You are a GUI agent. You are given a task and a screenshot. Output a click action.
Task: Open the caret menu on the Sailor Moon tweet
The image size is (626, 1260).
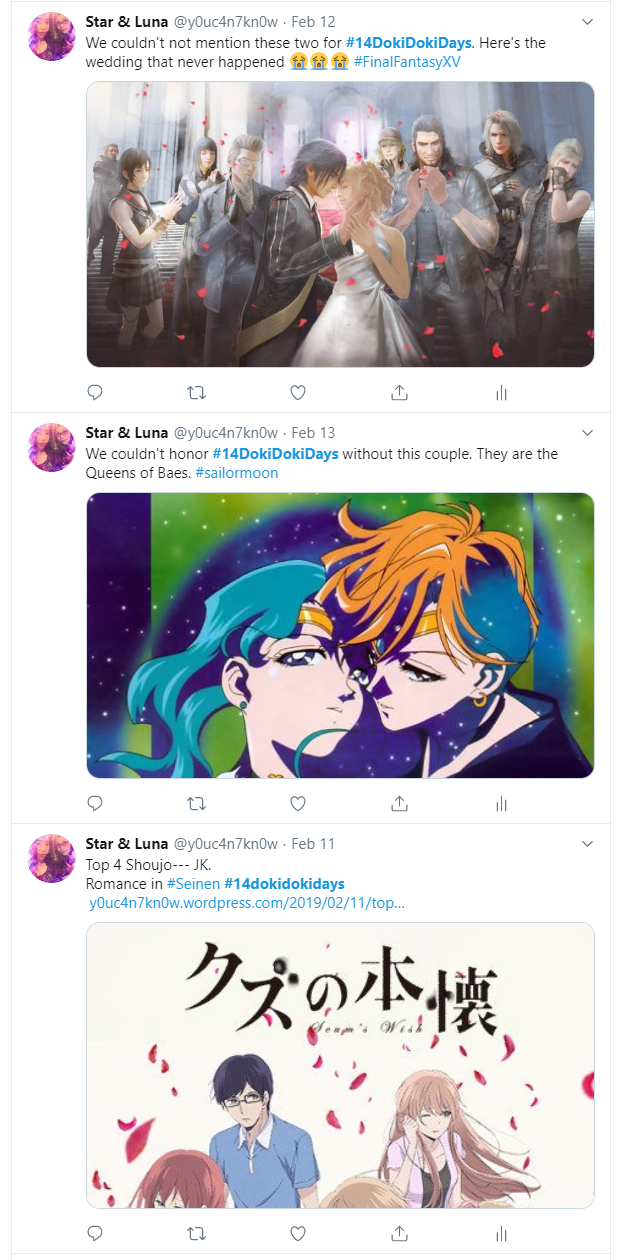[x=587, y=430]
